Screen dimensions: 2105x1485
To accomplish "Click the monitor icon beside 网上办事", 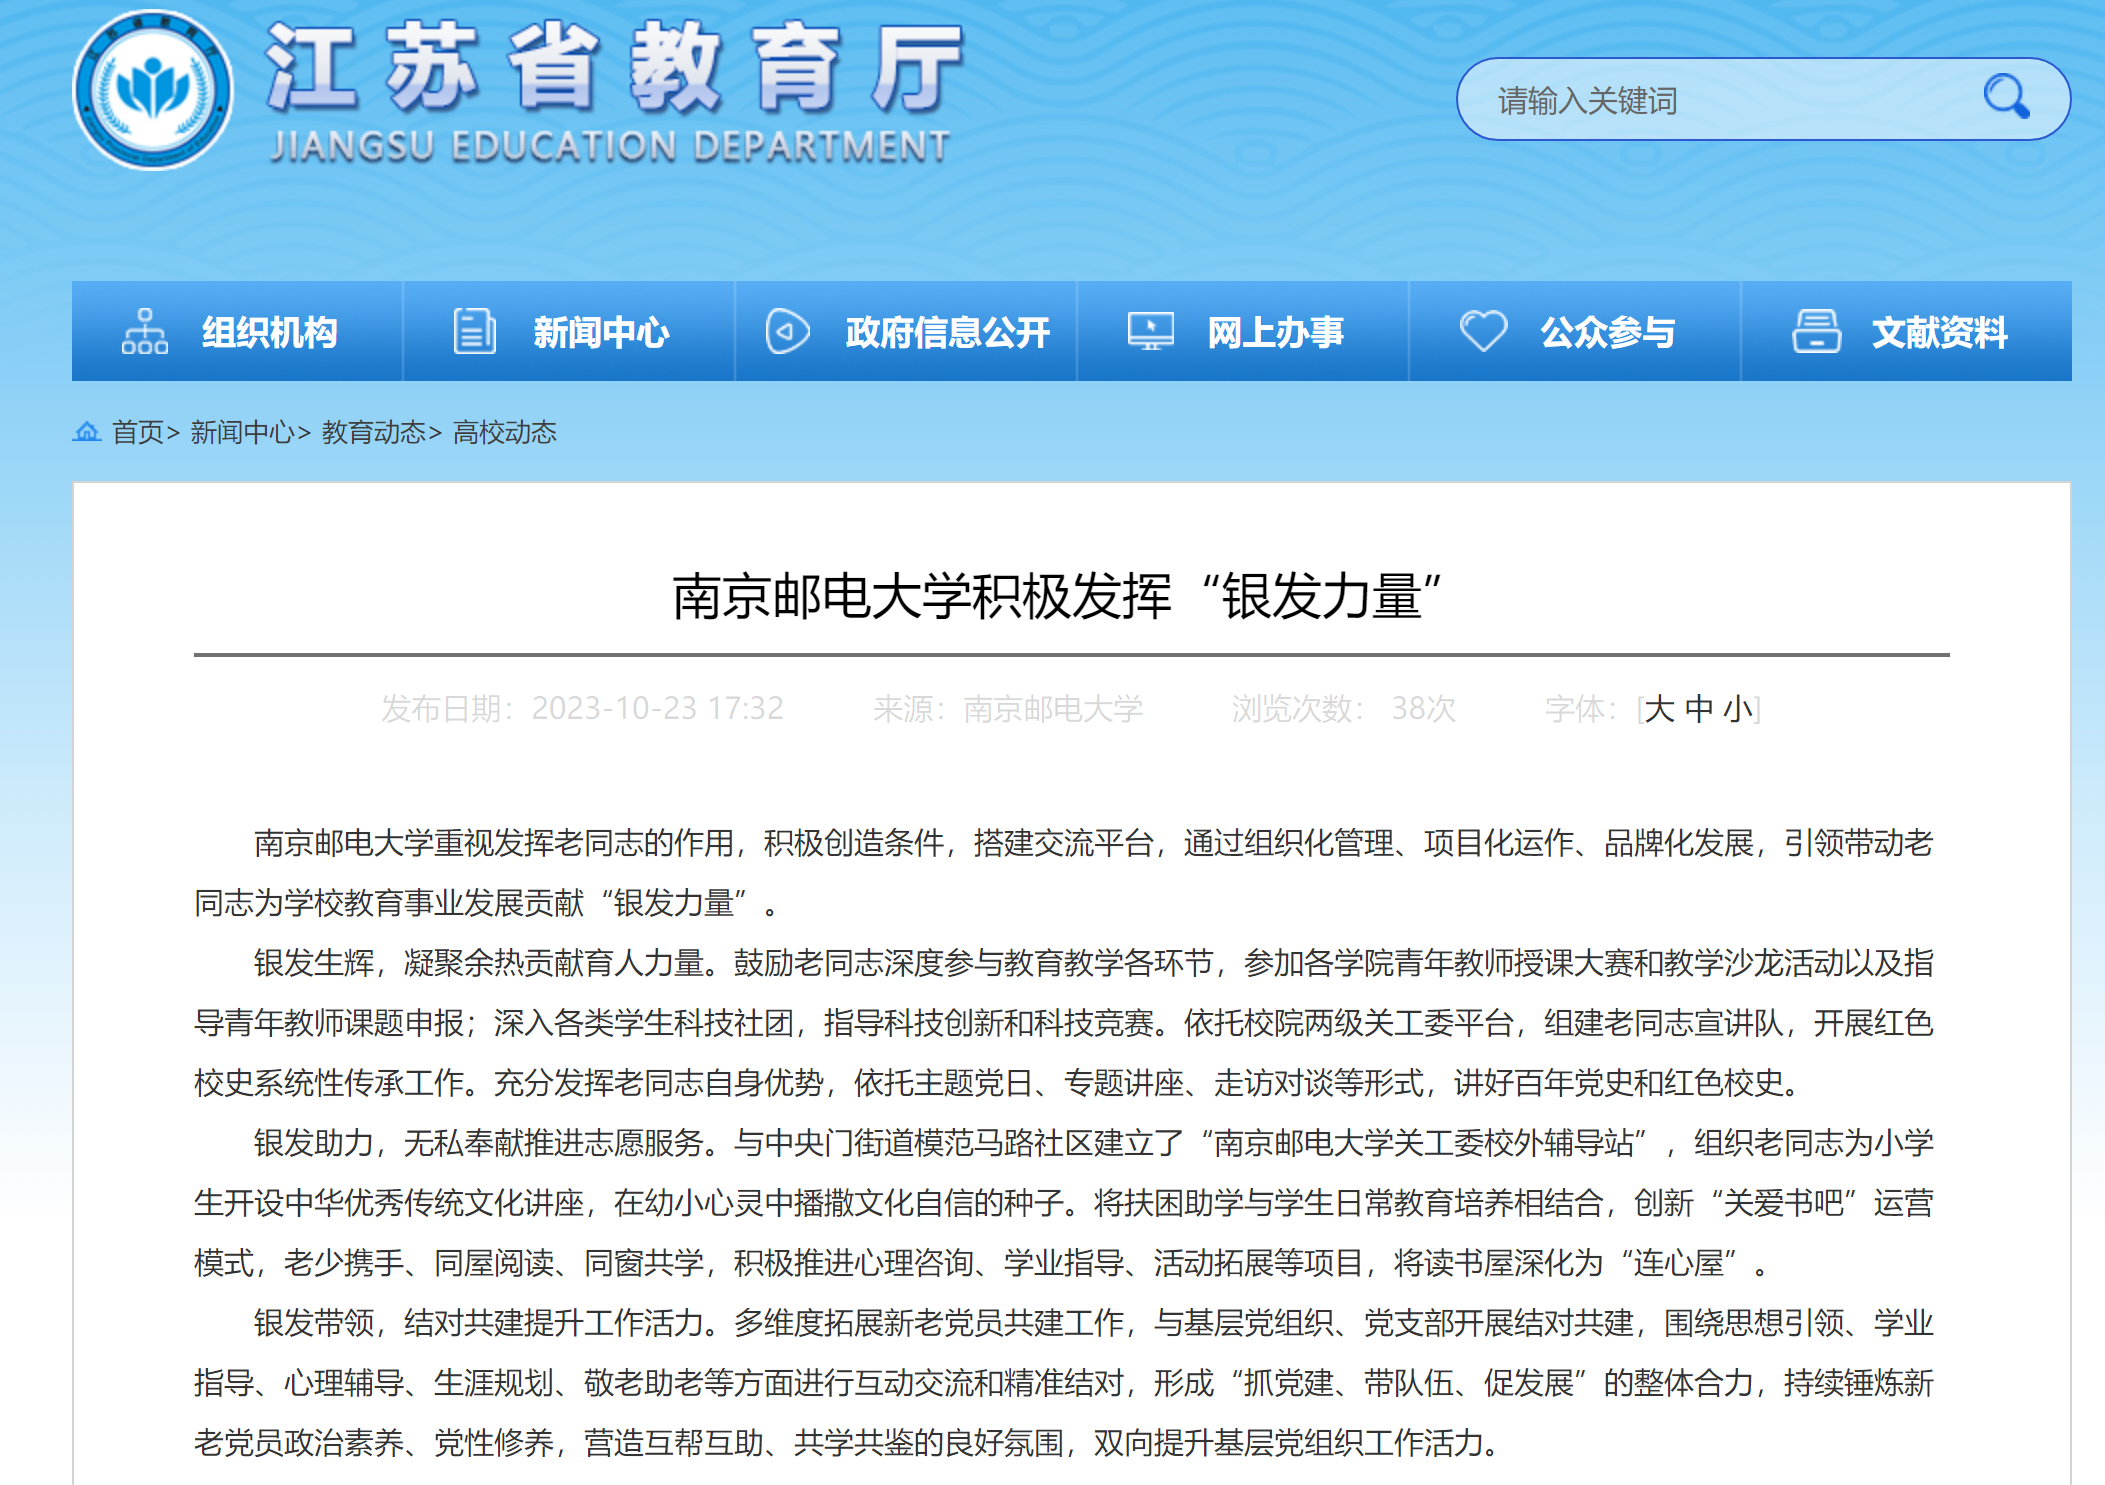I will (x=1150, y=331).
